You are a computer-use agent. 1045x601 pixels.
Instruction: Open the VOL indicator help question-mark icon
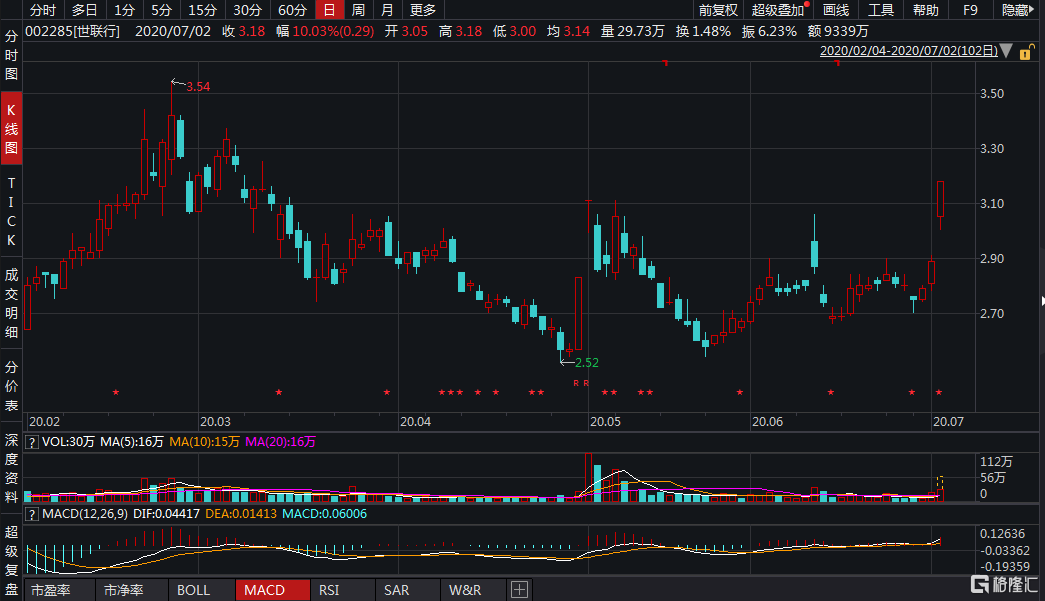[30, 441]
